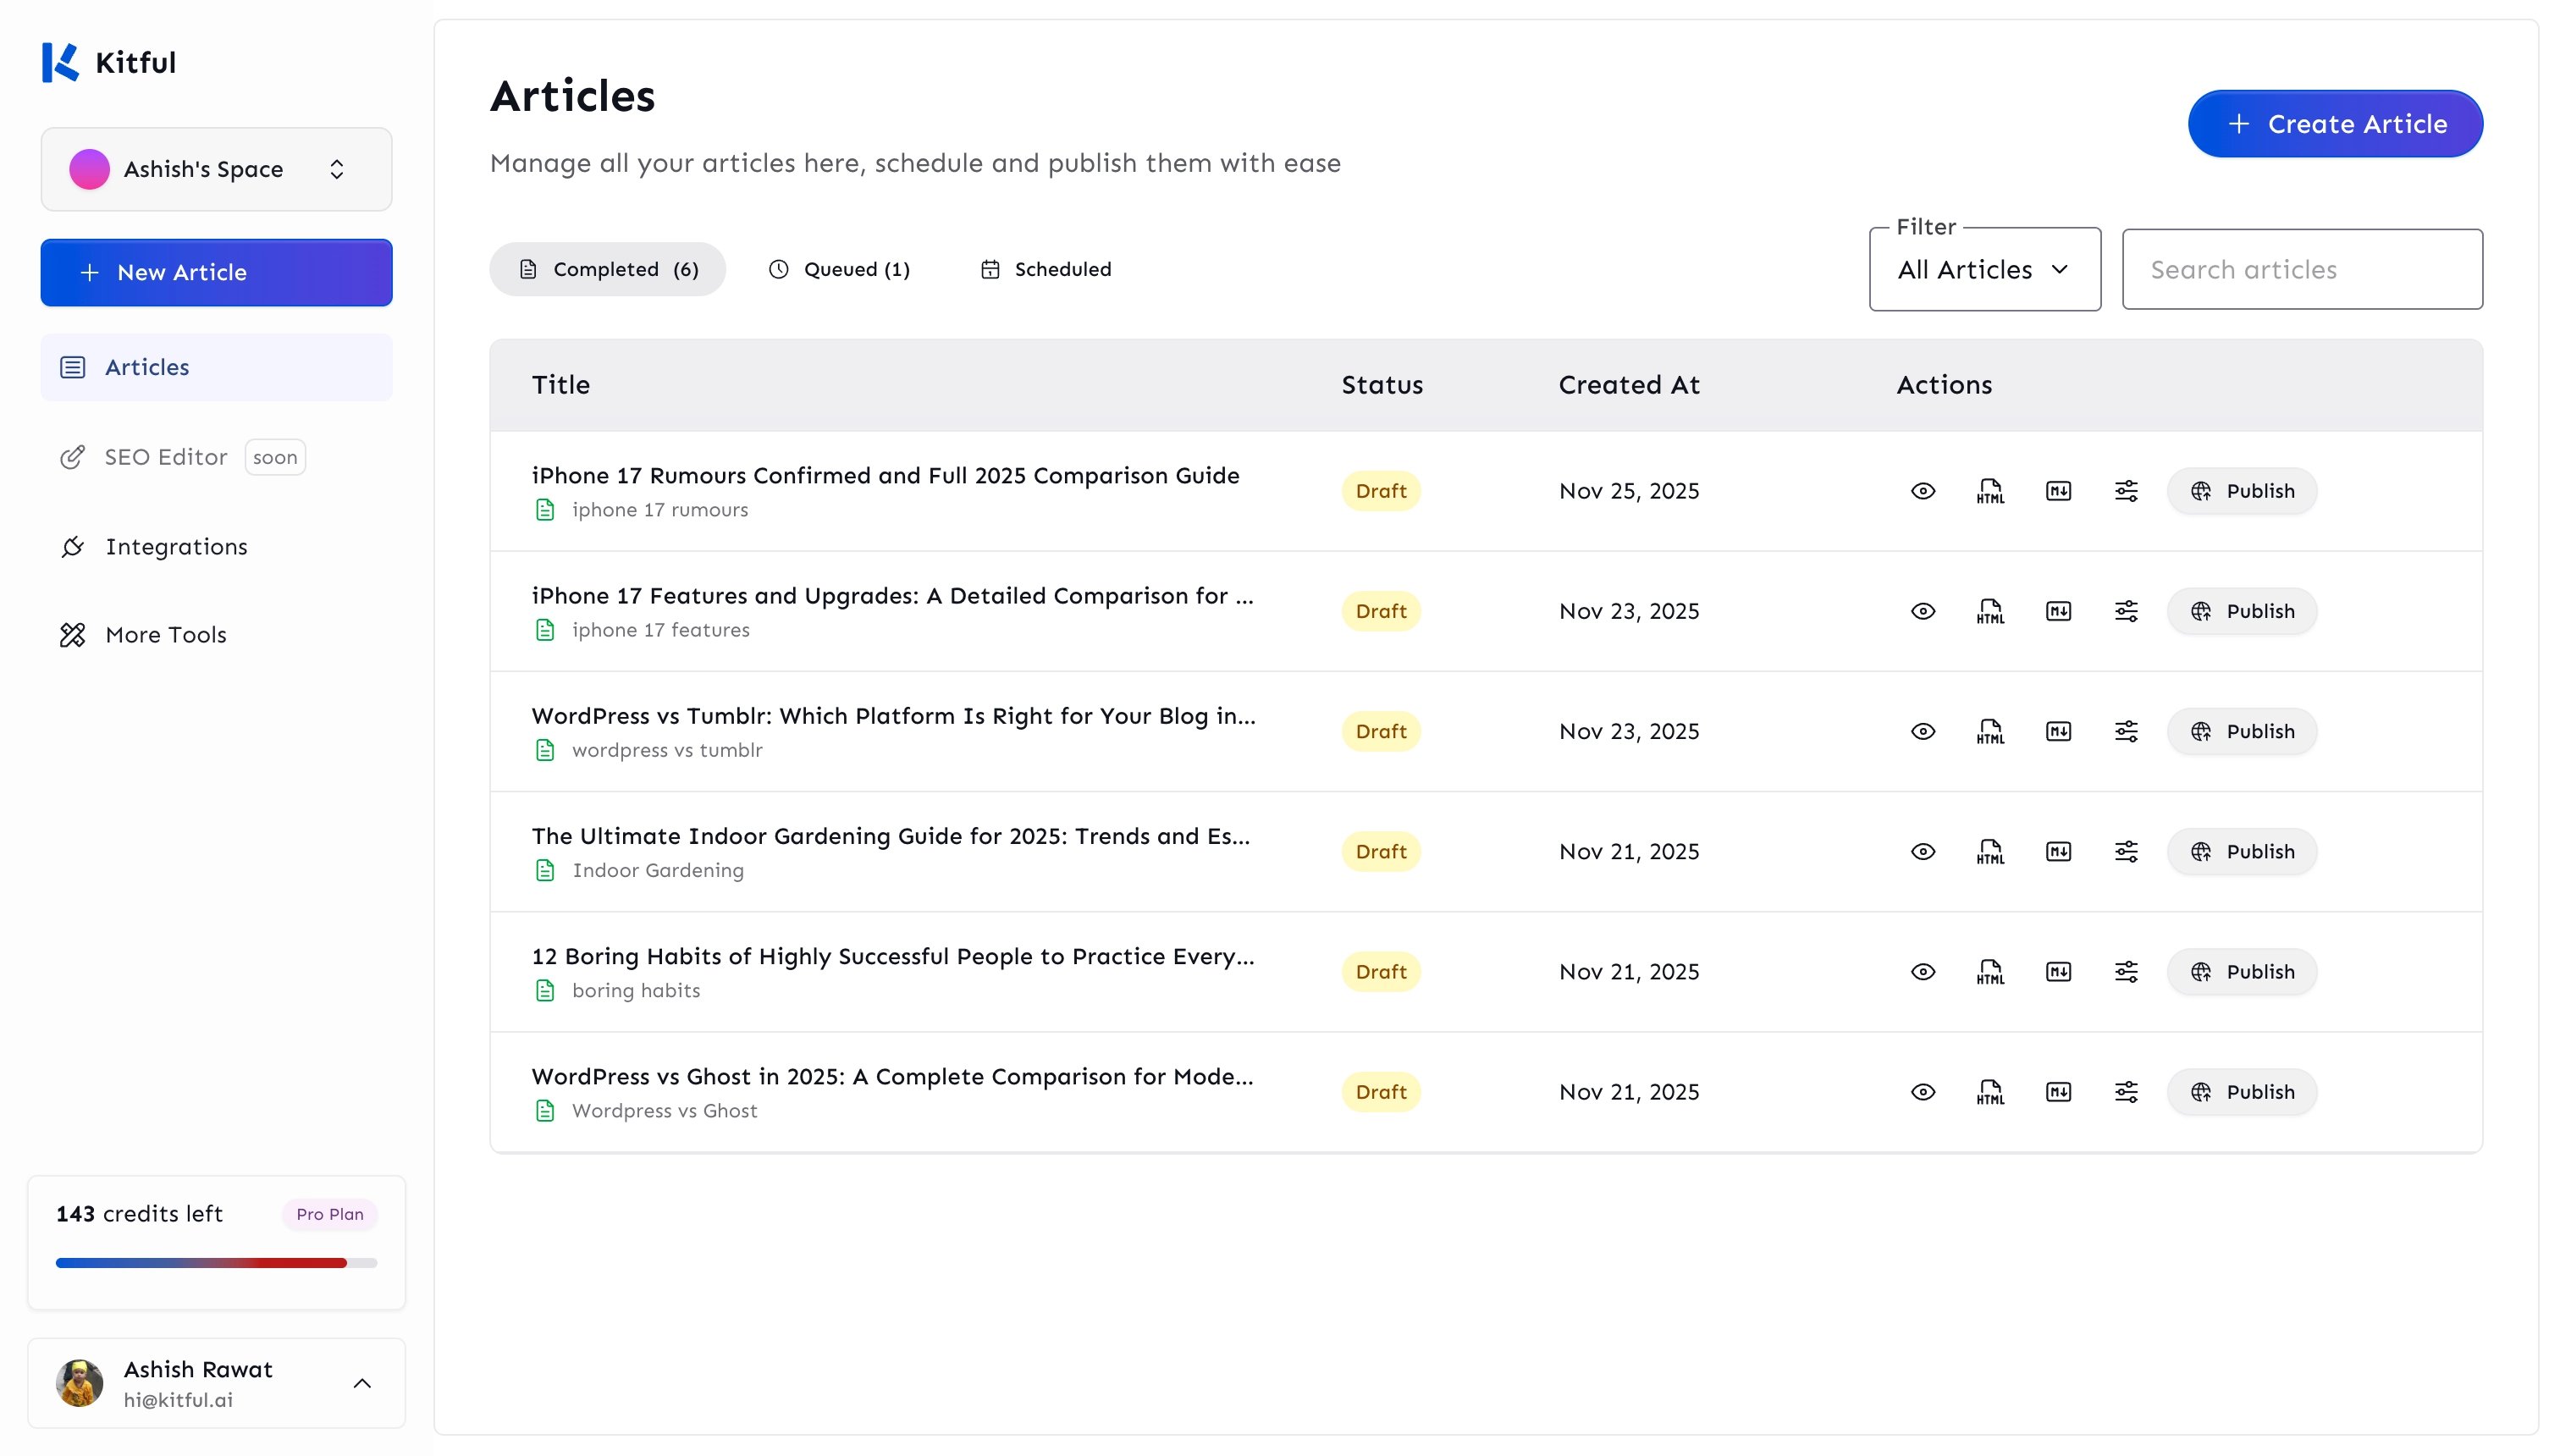This screenshot has width=2560, height=1456.
Task: Preview iPhone 17 Rumours article with eye icon
Action: coord(1923,491)
